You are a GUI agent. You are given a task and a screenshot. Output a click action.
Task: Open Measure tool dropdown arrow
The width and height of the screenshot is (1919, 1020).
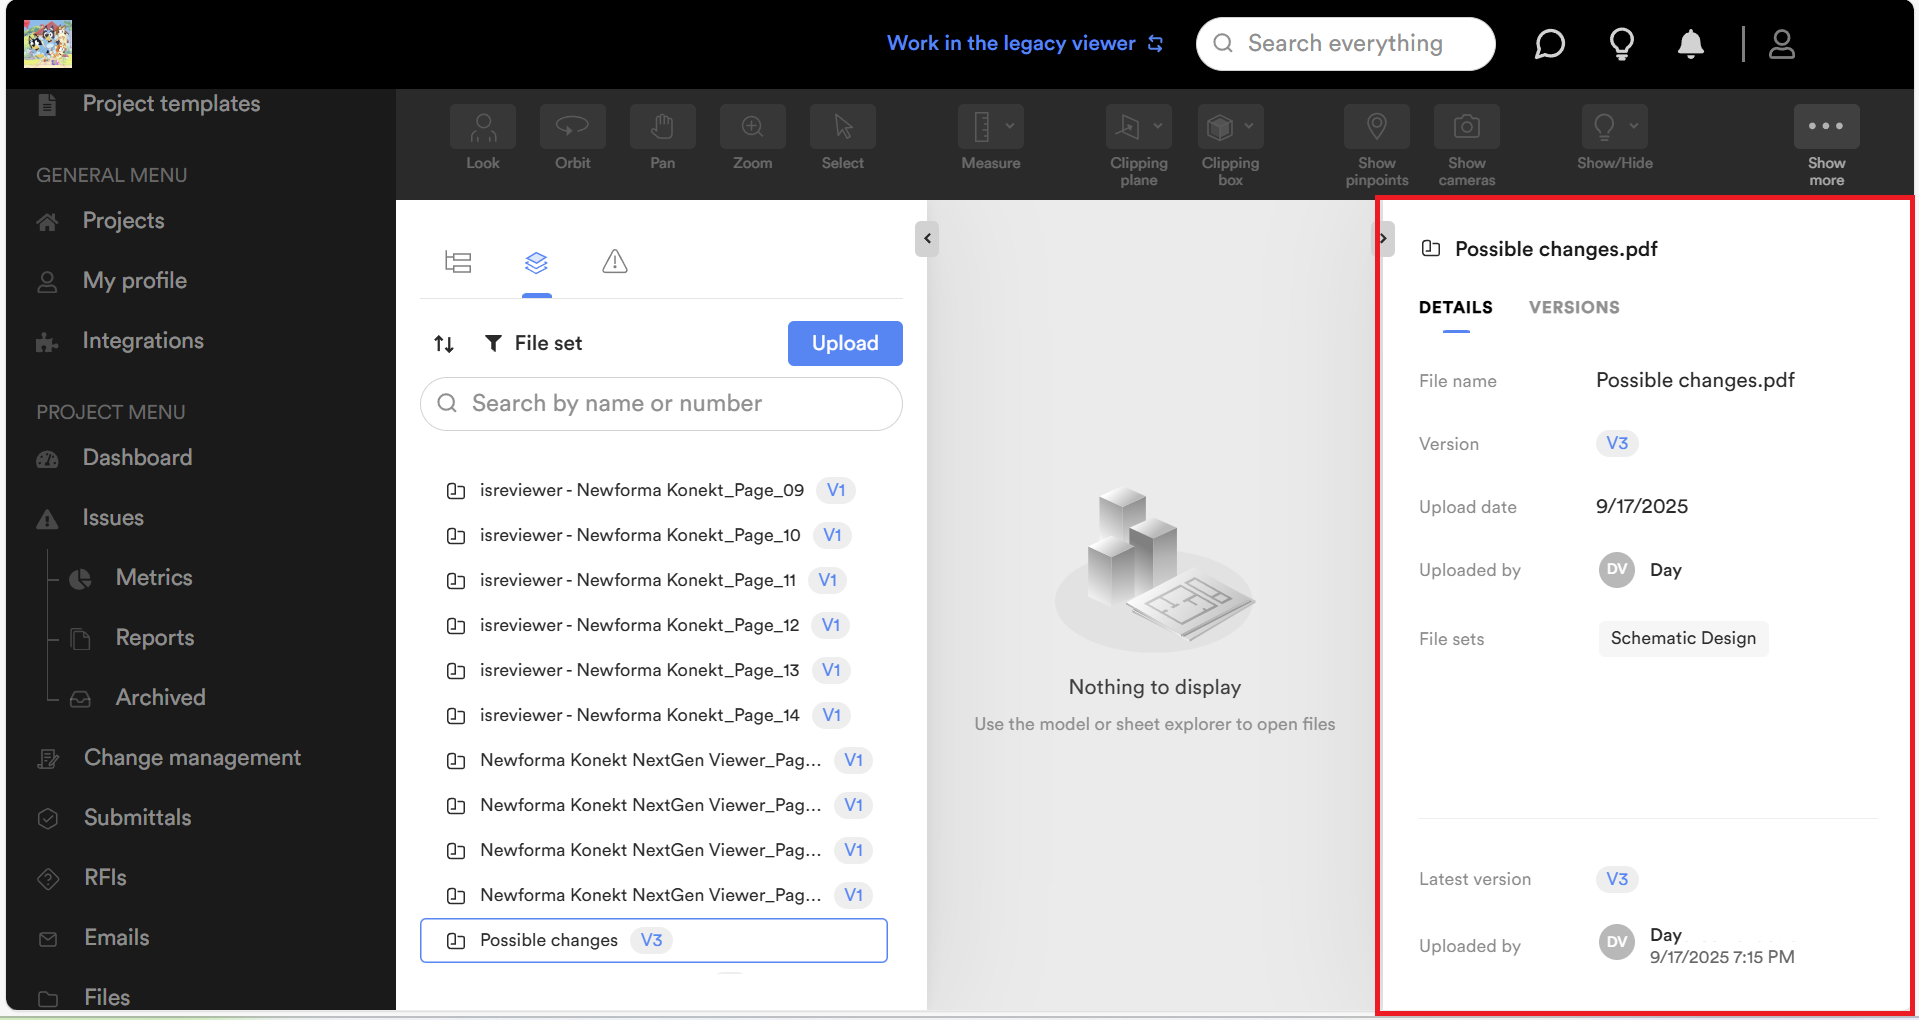pyautogui.click(x=1010, y=126)
